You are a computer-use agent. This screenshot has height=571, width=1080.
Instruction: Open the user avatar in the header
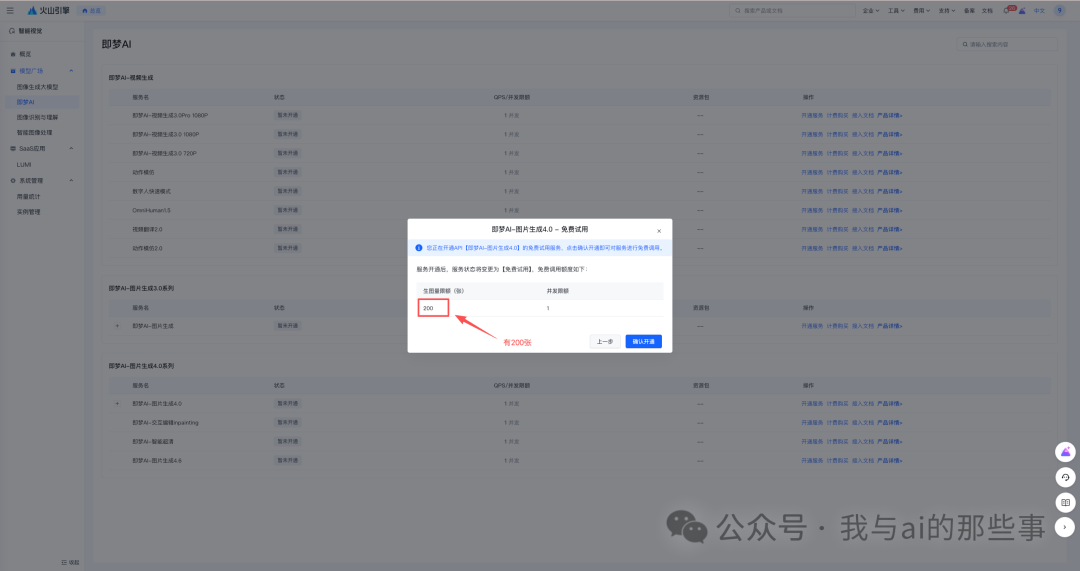[x=1060, y=10]
